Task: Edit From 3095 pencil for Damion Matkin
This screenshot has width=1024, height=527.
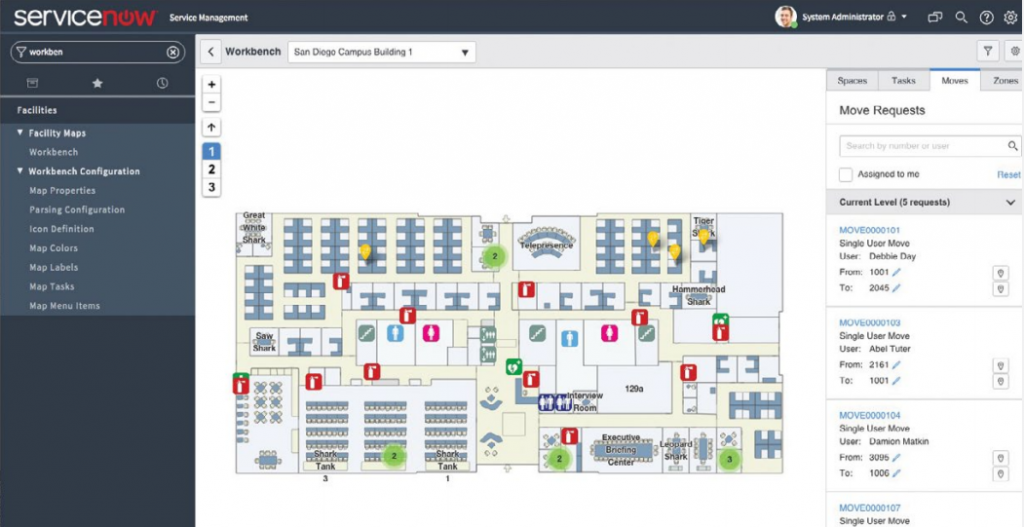Action: pyautogui.click(x=896, y=457)
